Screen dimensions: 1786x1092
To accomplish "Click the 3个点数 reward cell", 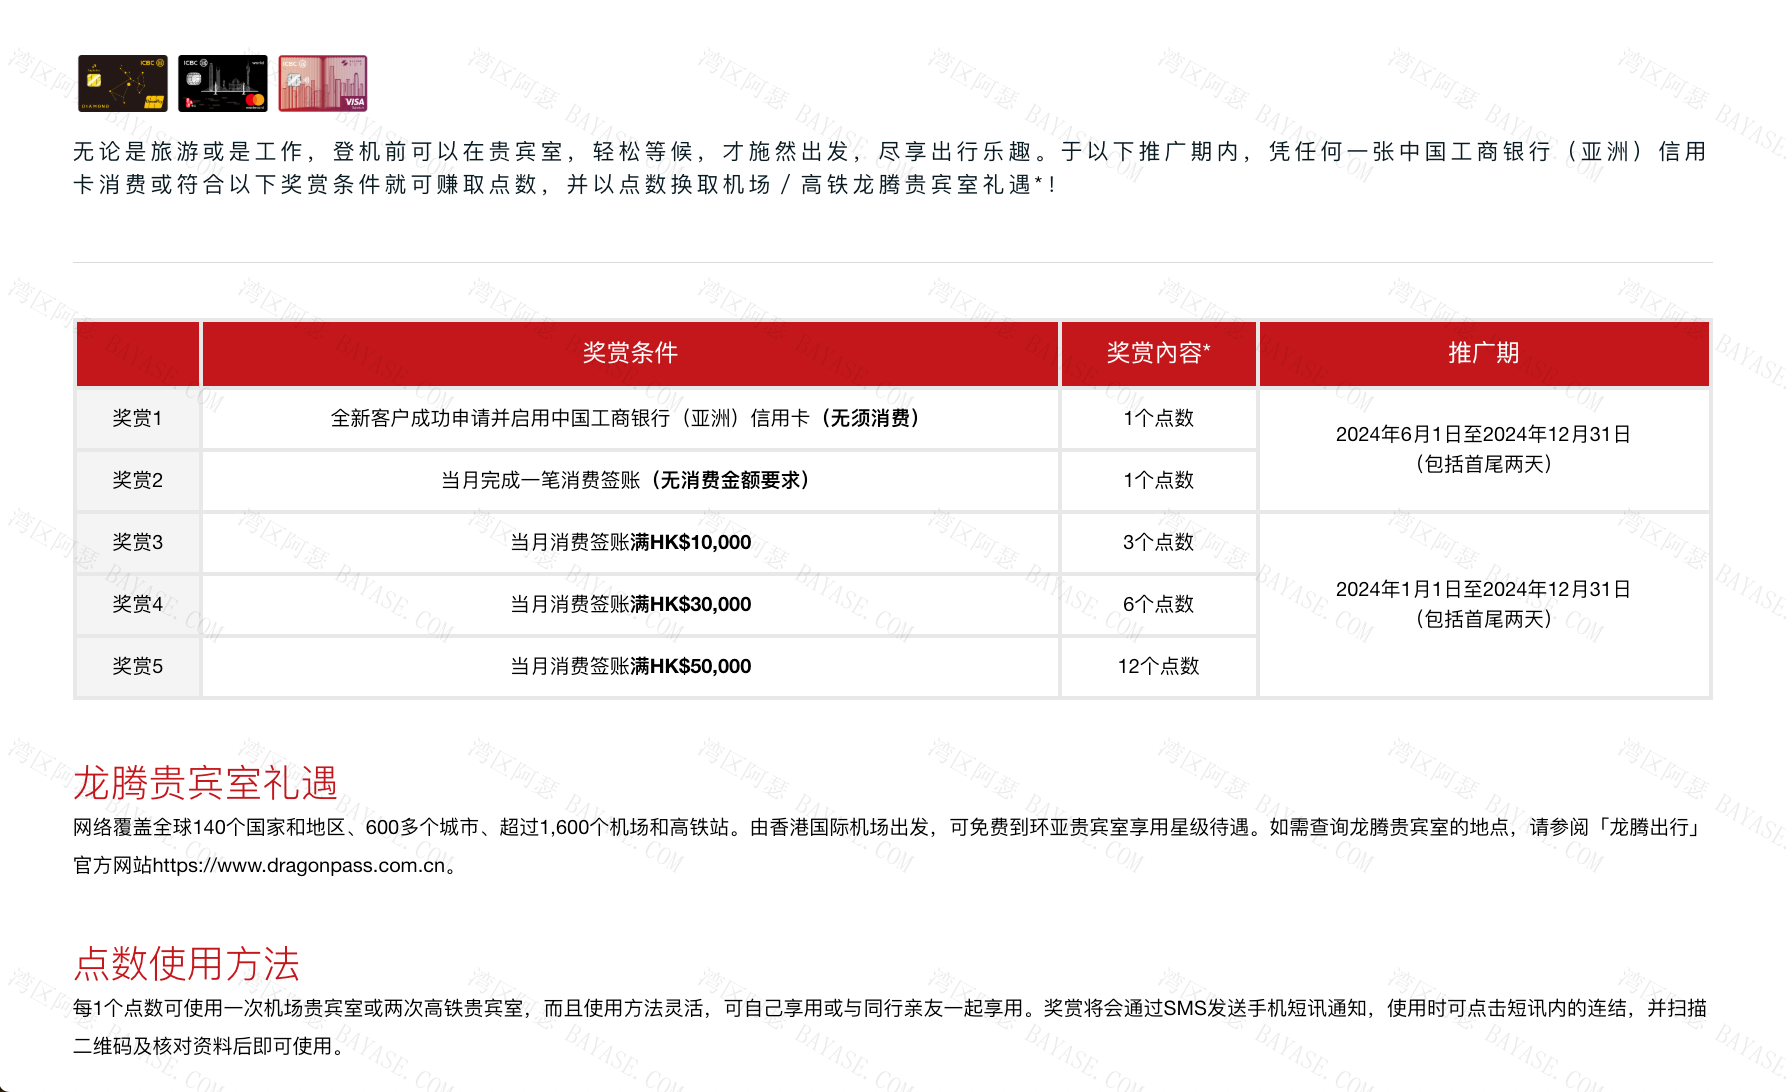I will pos(1158,542).
